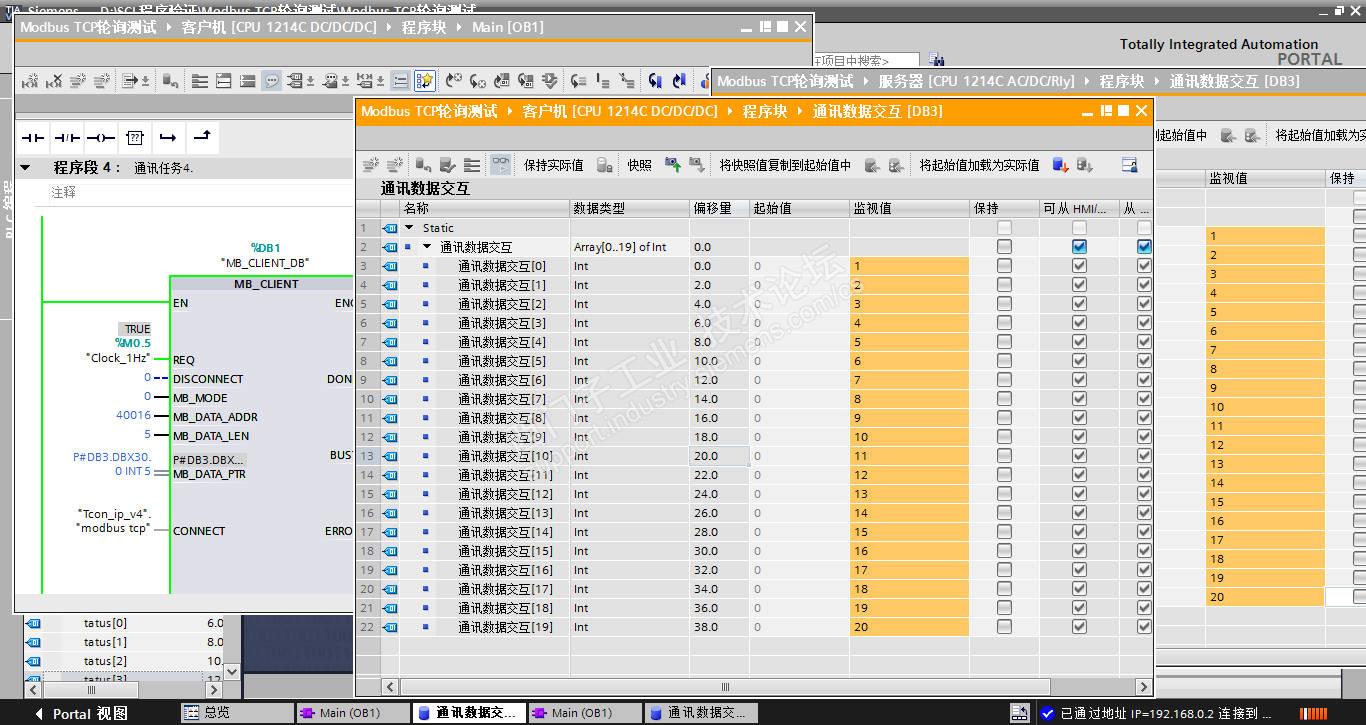Expand breadcrumb arrow before 程序块 in Main window
This screenshot has width=1366, height=725.
point(389,27)
